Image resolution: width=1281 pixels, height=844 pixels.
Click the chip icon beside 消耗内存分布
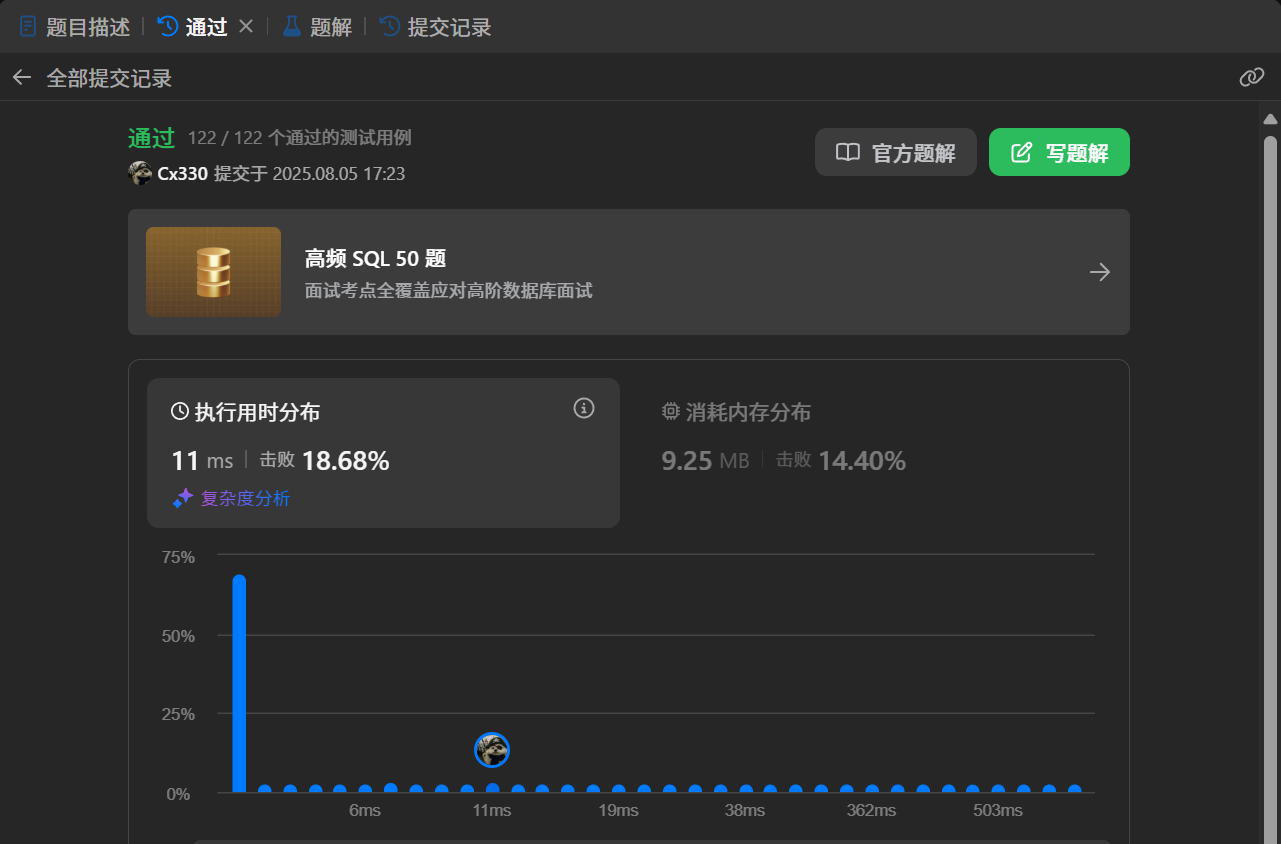click(671, 411)
